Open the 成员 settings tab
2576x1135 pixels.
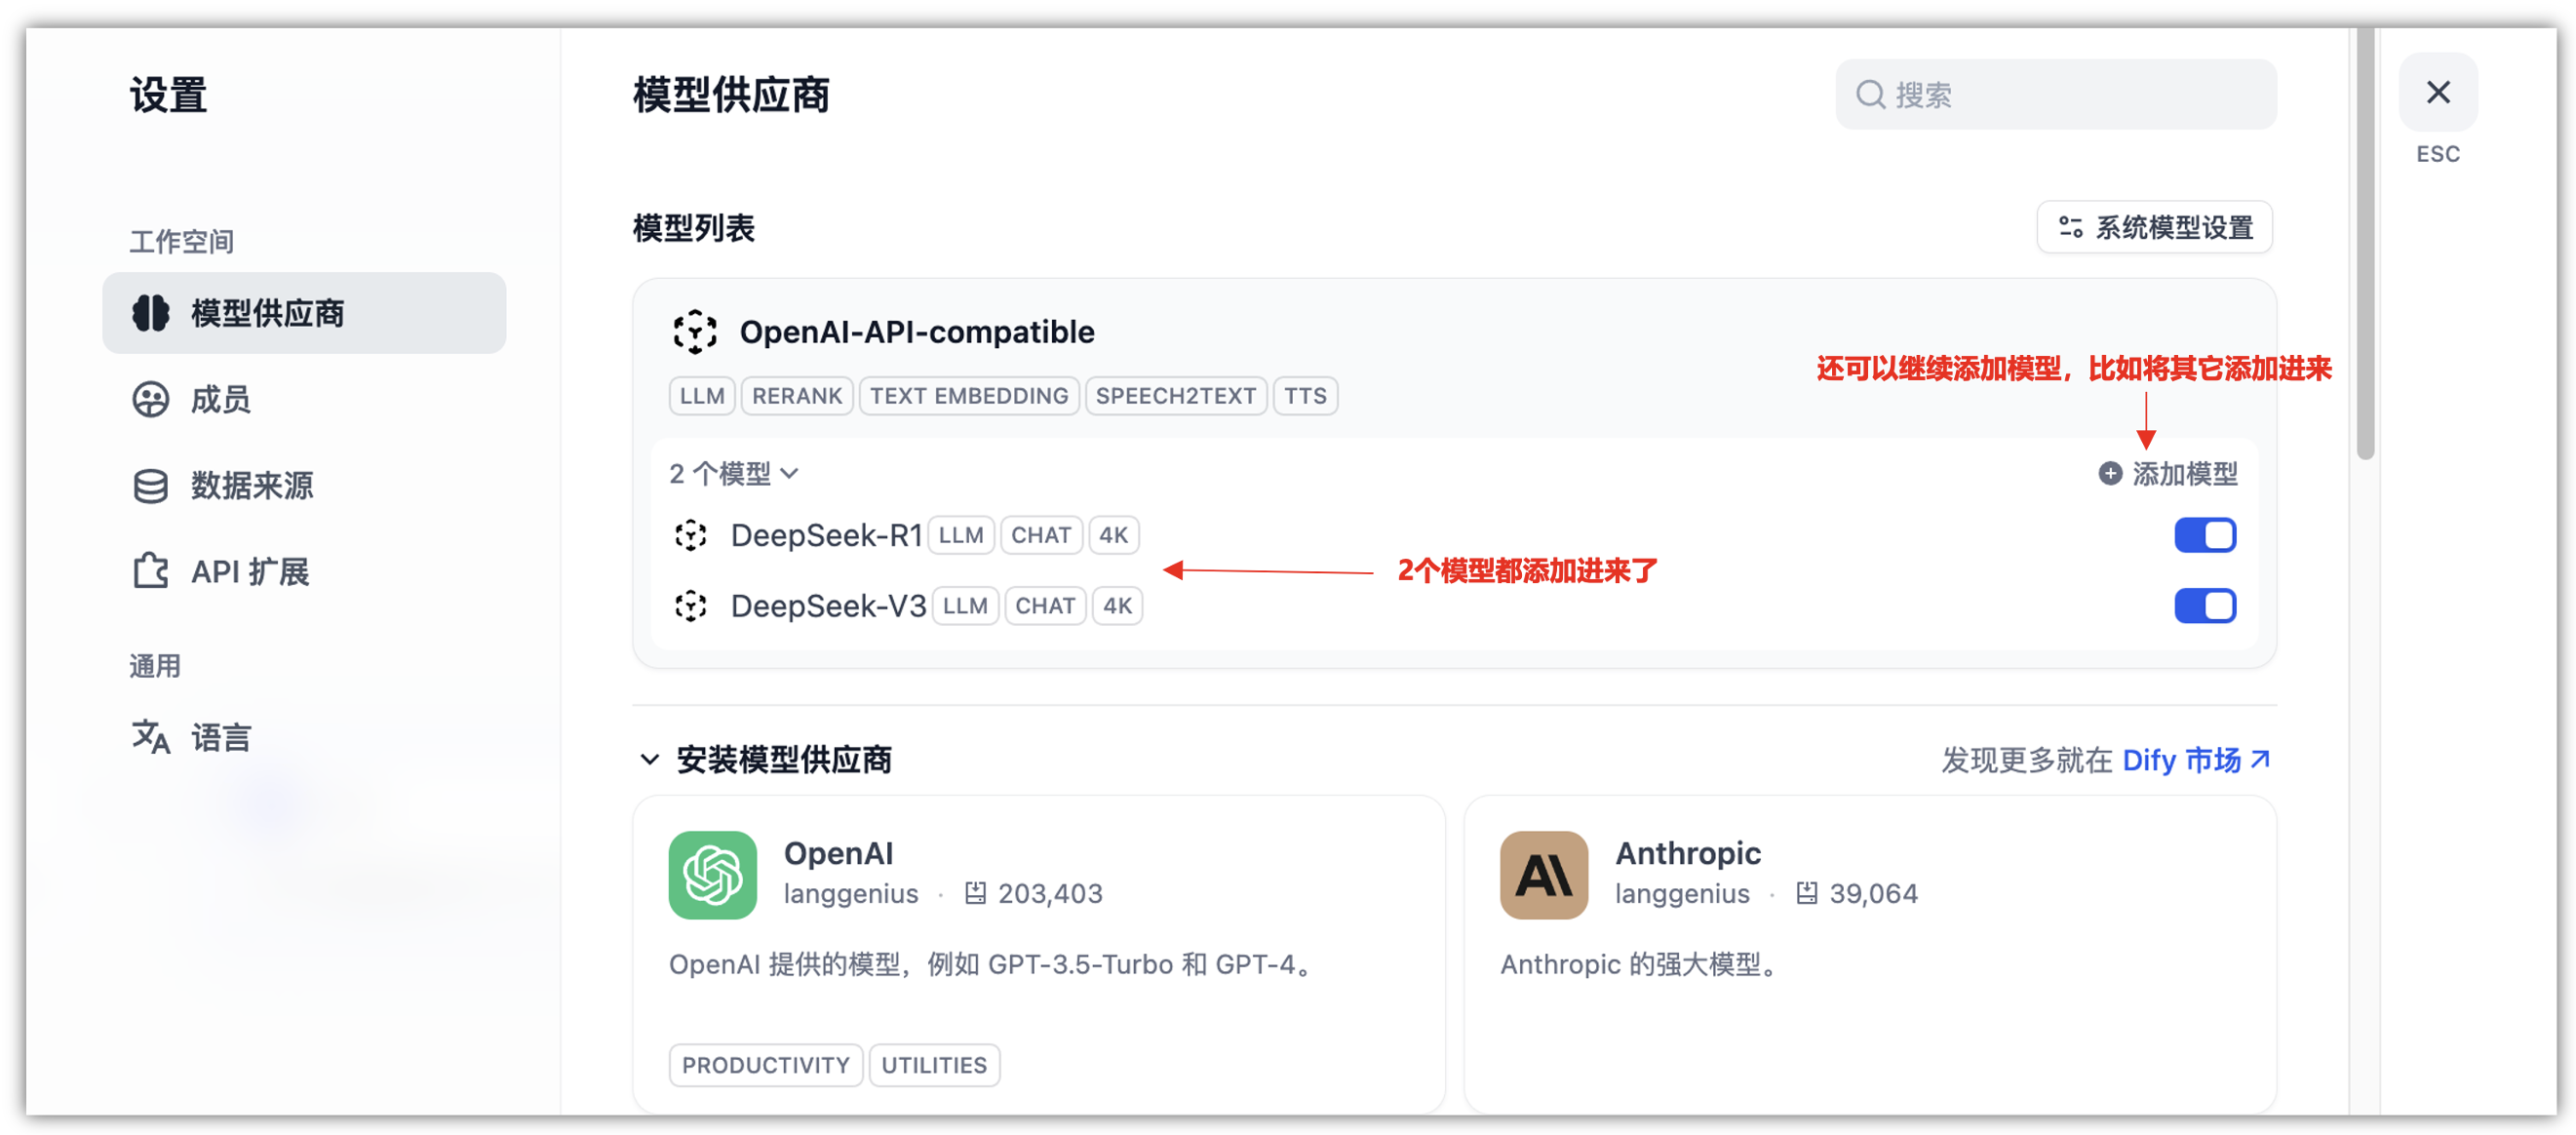[x=220, y=399]
